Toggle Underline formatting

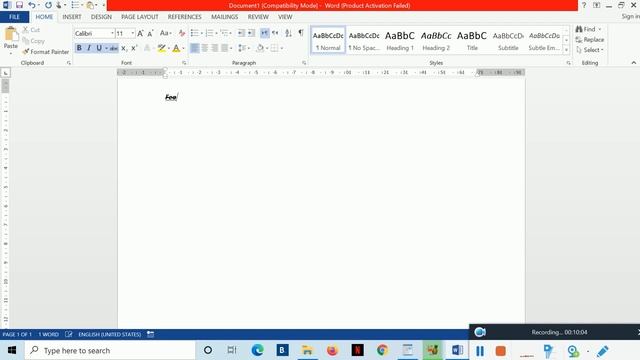coord(99,48)
